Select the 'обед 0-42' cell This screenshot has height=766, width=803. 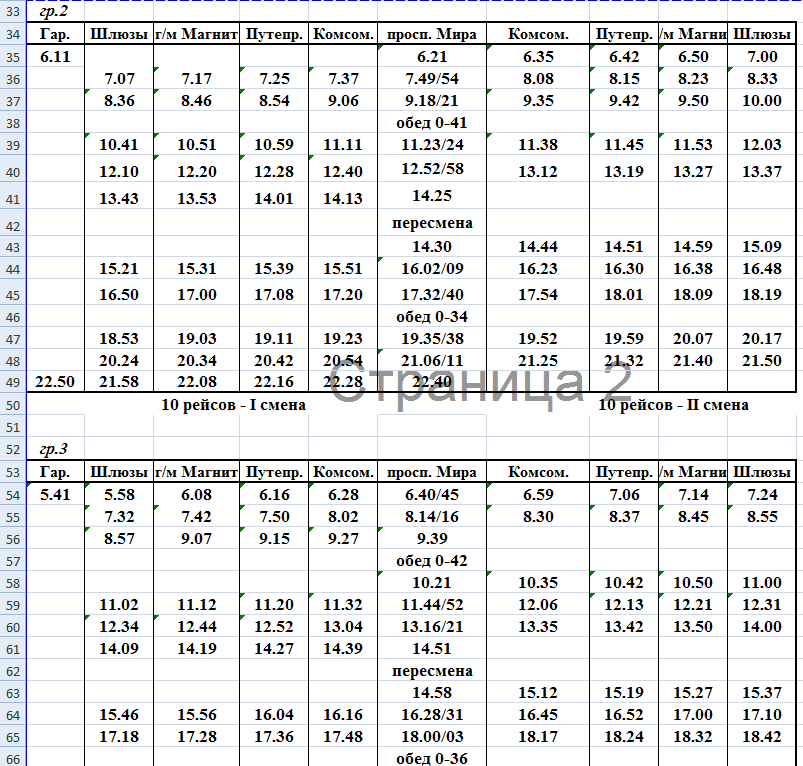tap(432, 561)
